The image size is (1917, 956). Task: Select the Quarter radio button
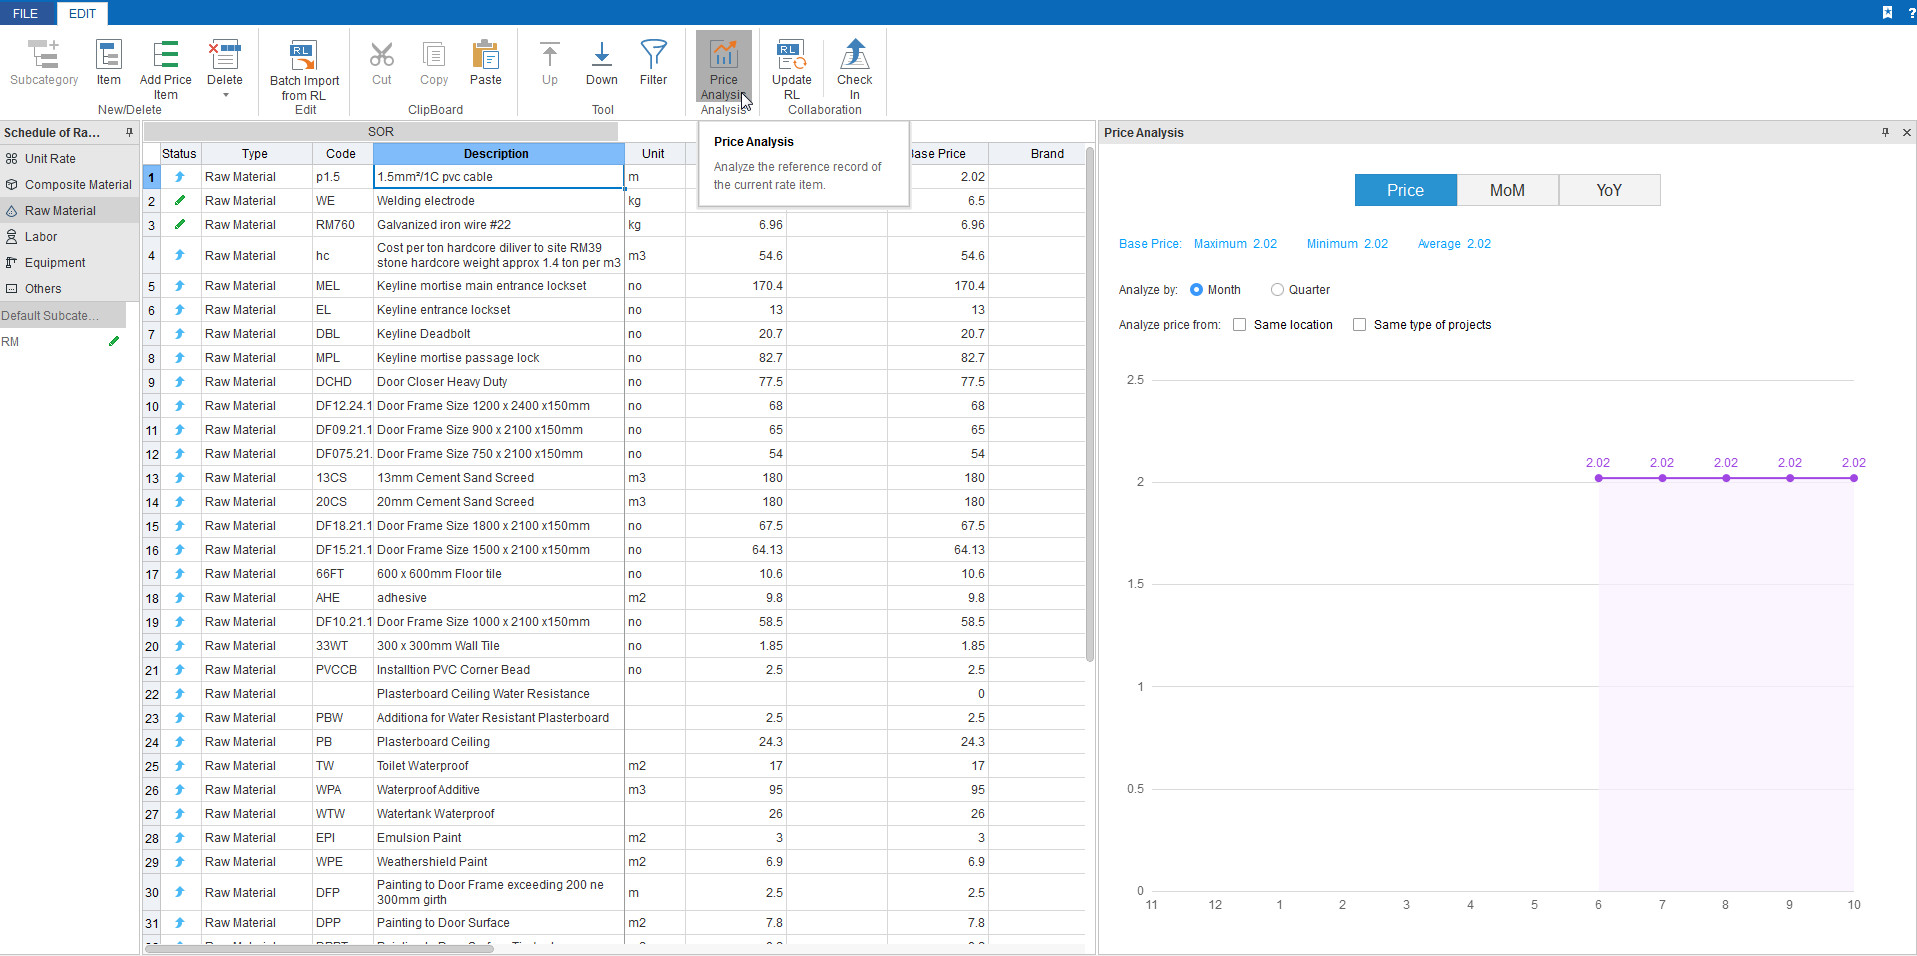pyautogui.click(x=1277, y=290)
